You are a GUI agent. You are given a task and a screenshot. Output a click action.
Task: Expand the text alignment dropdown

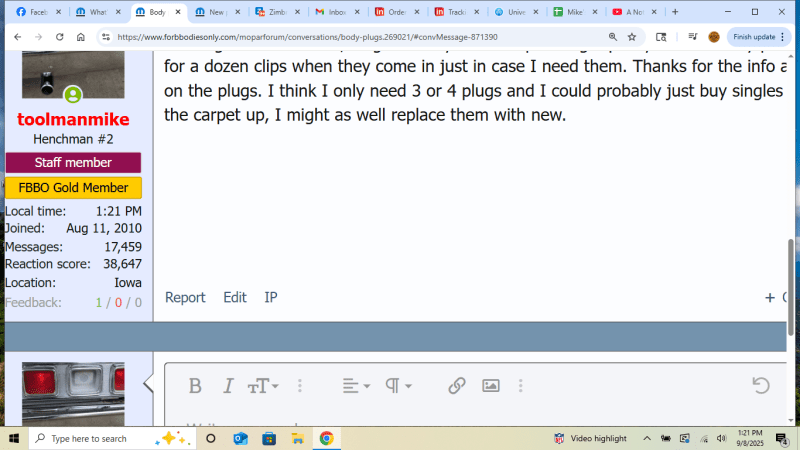355,386
